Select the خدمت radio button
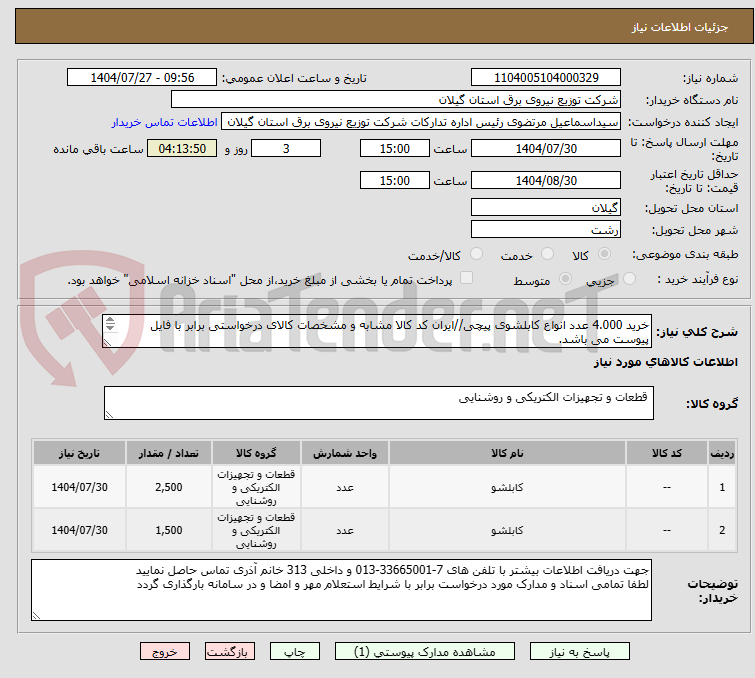Image resolution: width=755 pixels, height=678 pixels. (547, 254)
